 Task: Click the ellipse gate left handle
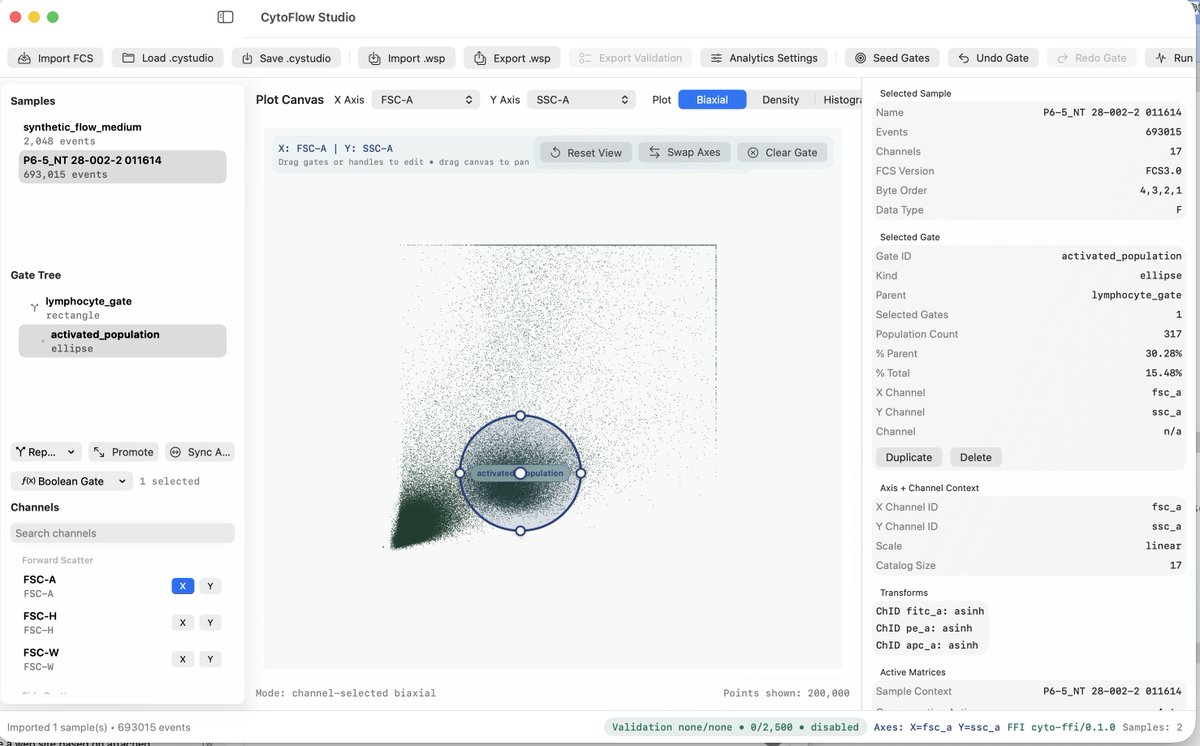coord(460,473)
